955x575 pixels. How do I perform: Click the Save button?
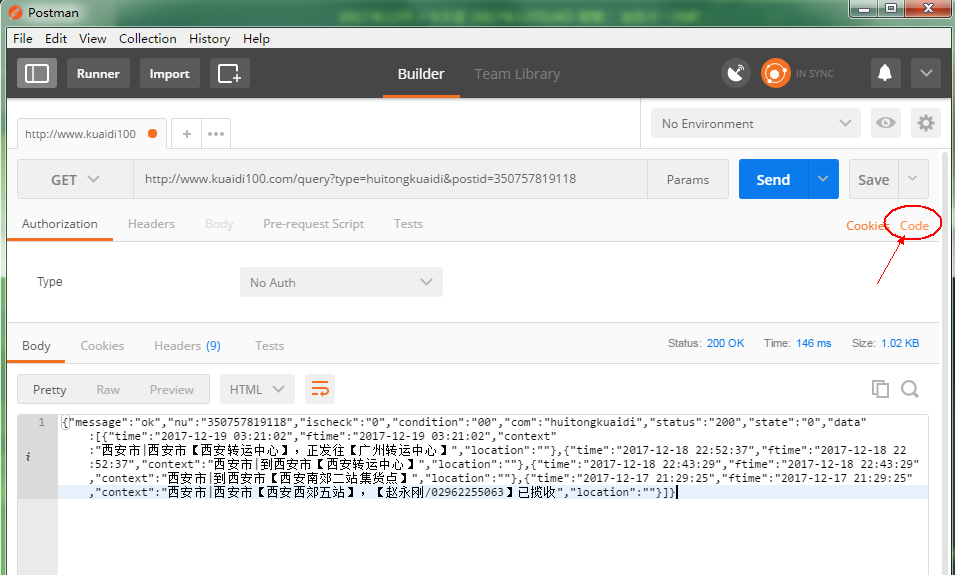coord(873,179)
